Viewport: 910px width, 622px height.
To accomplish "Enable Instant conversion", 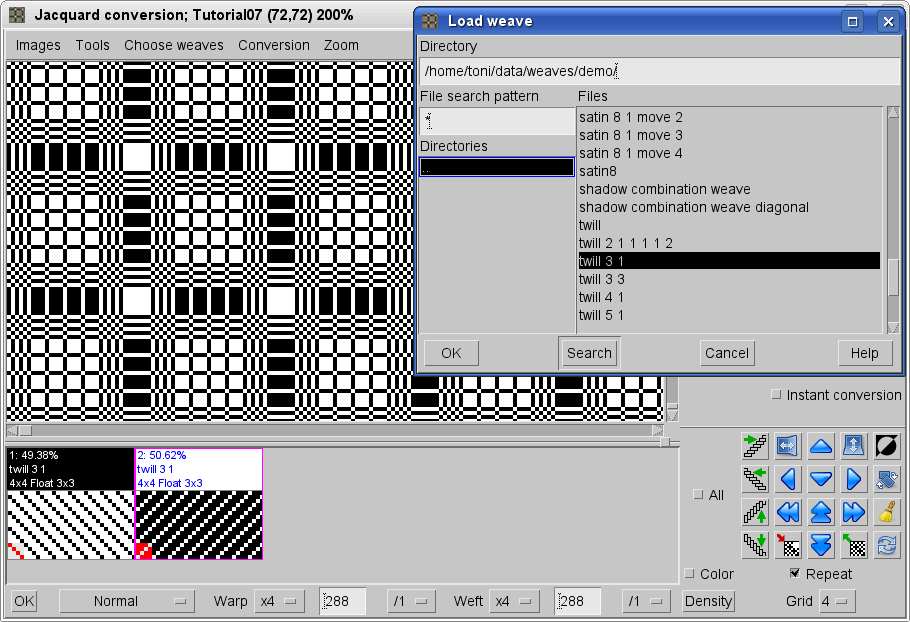I will pyautogui.click(x=776, y=395).
